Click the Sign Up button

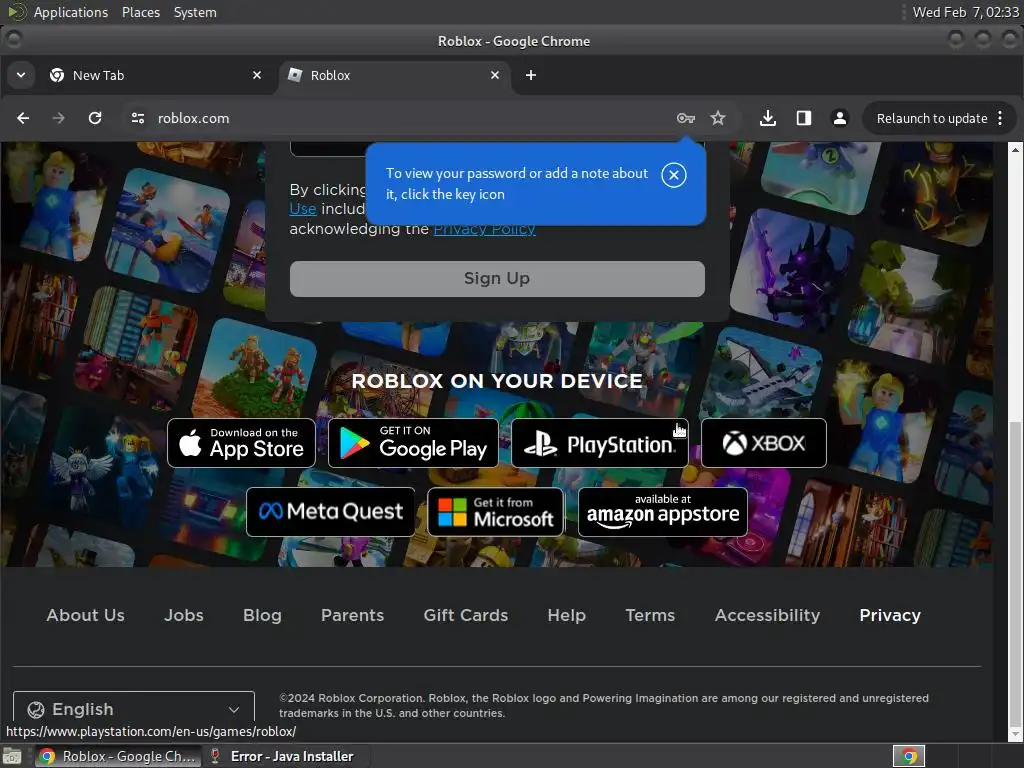point(497,279)
